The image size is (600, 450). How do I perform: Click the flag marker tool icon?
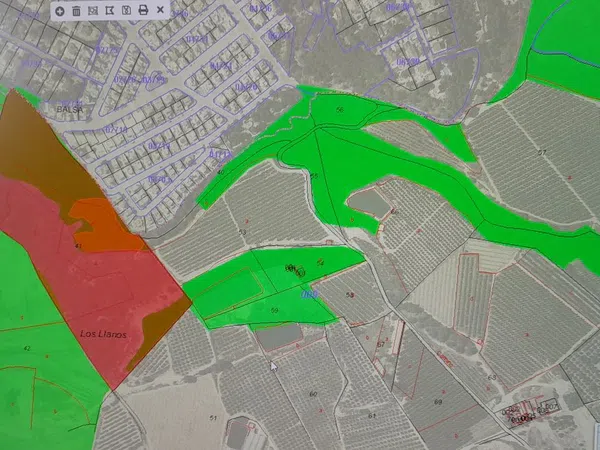click(109, 10)
